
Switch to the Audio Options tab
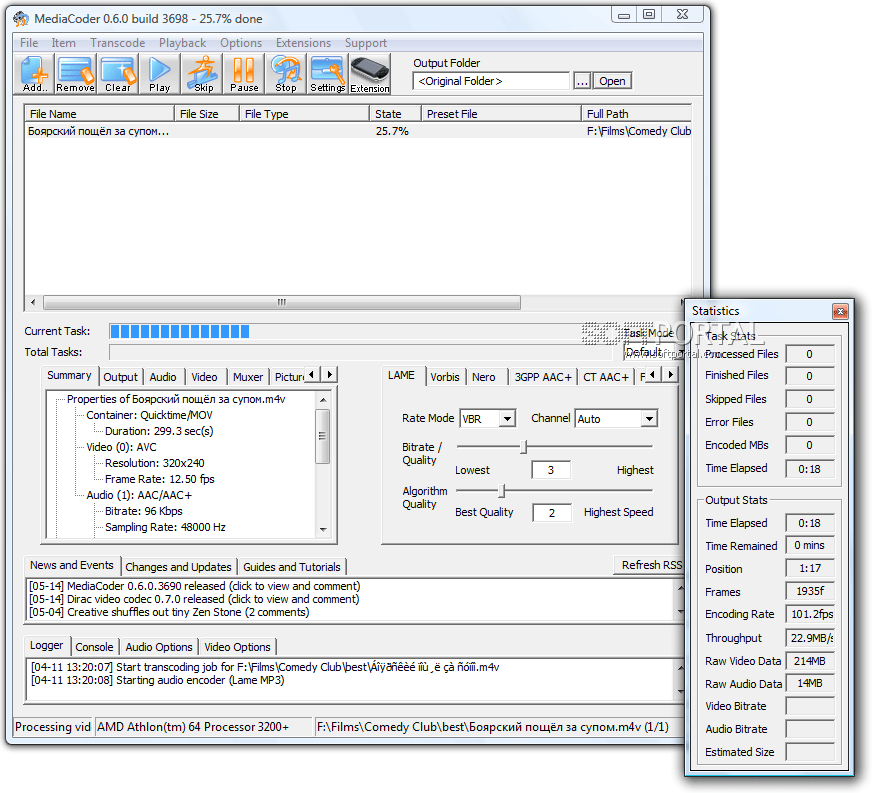point(159,647)
